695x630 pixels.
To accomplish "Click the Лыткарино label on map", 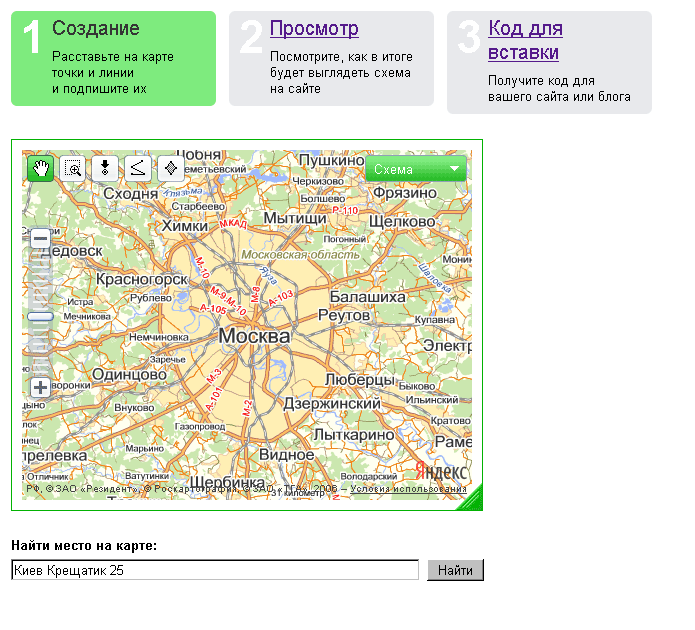I will [x=354, y=435].
